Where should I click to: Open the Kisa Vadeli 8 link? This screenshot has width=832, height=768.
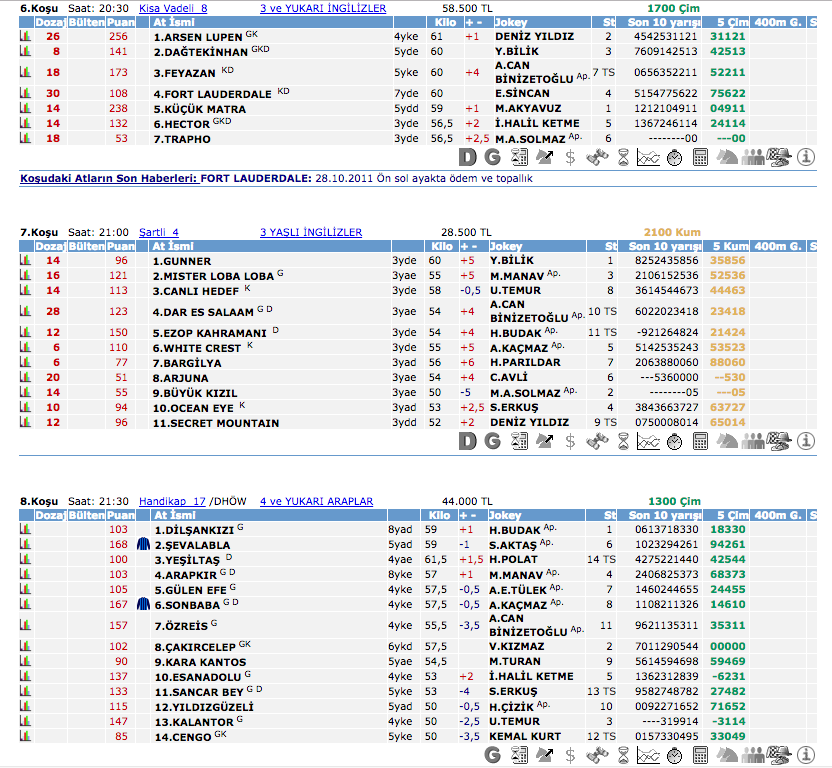pos(173,8)
